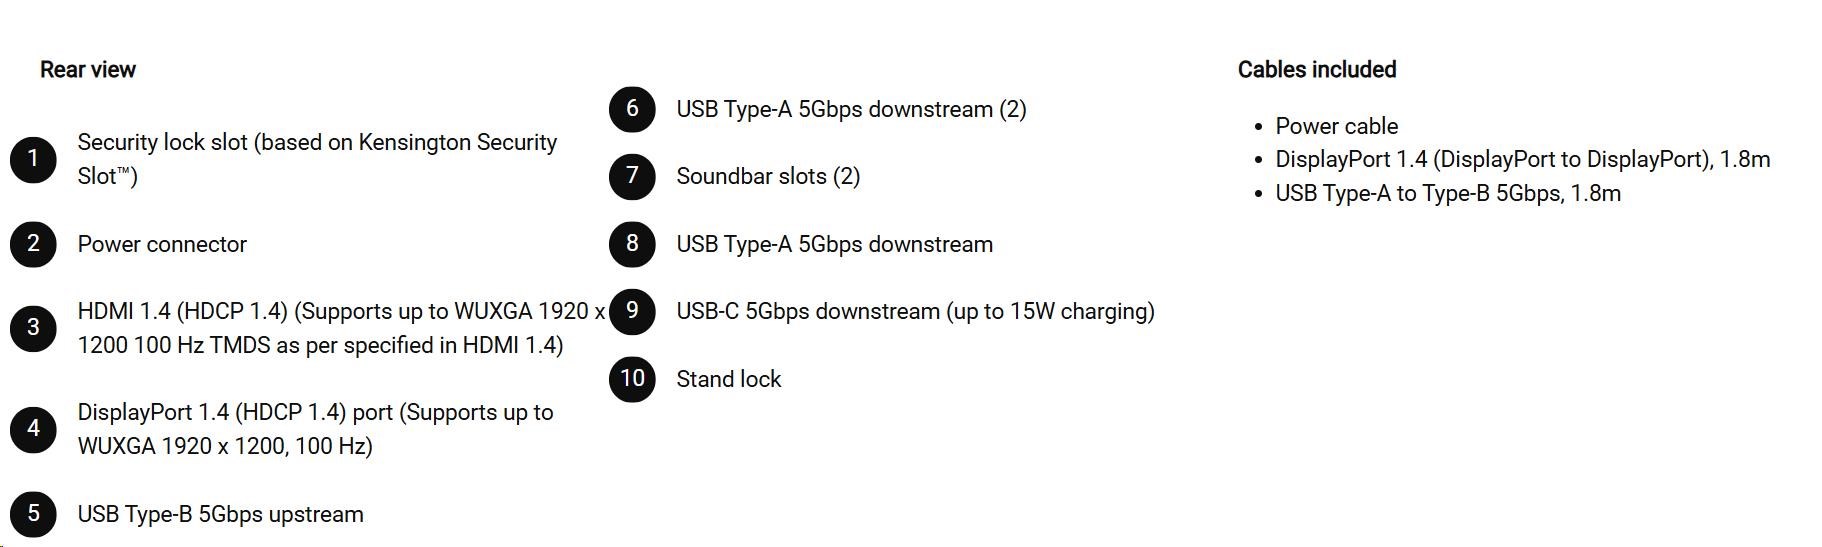This screenshot has width=1822, height=547.
Task: Click the number 6 callout badge
Action: 632,109
